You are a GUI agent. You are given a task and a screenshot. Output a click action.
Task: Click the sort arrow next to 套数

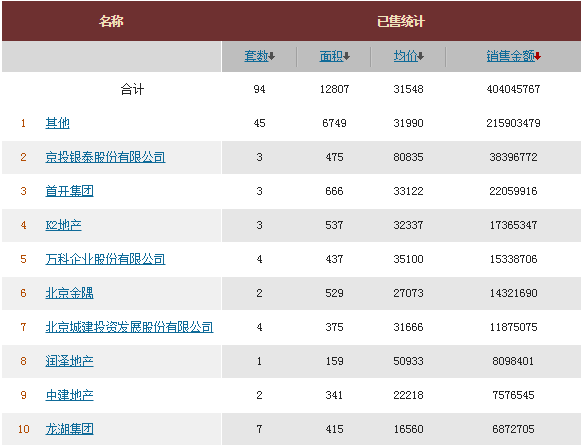click(272, 56)
